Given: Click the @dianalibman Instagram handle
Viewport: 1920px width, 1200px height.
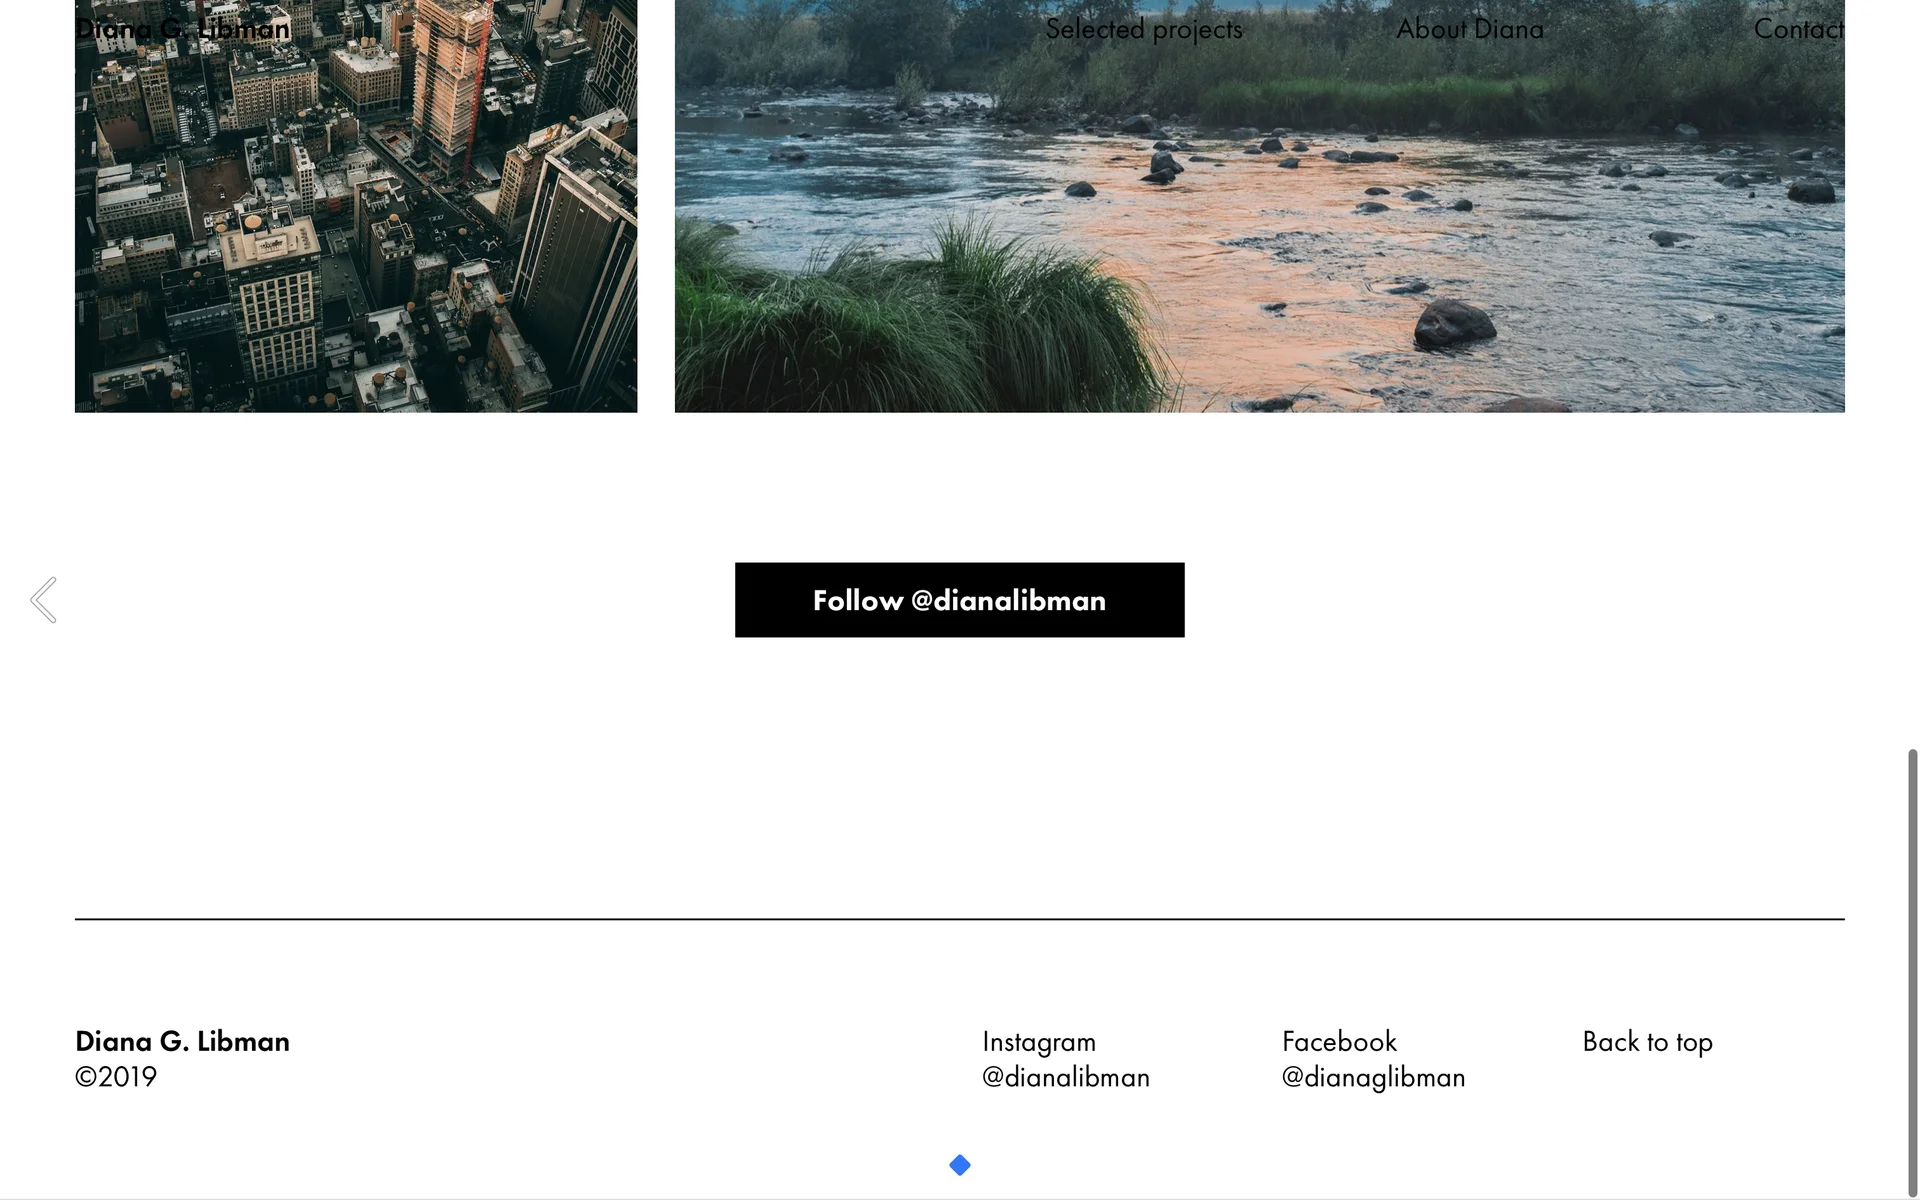Looking at the screenshot, I should [x=1066, y=1077].
